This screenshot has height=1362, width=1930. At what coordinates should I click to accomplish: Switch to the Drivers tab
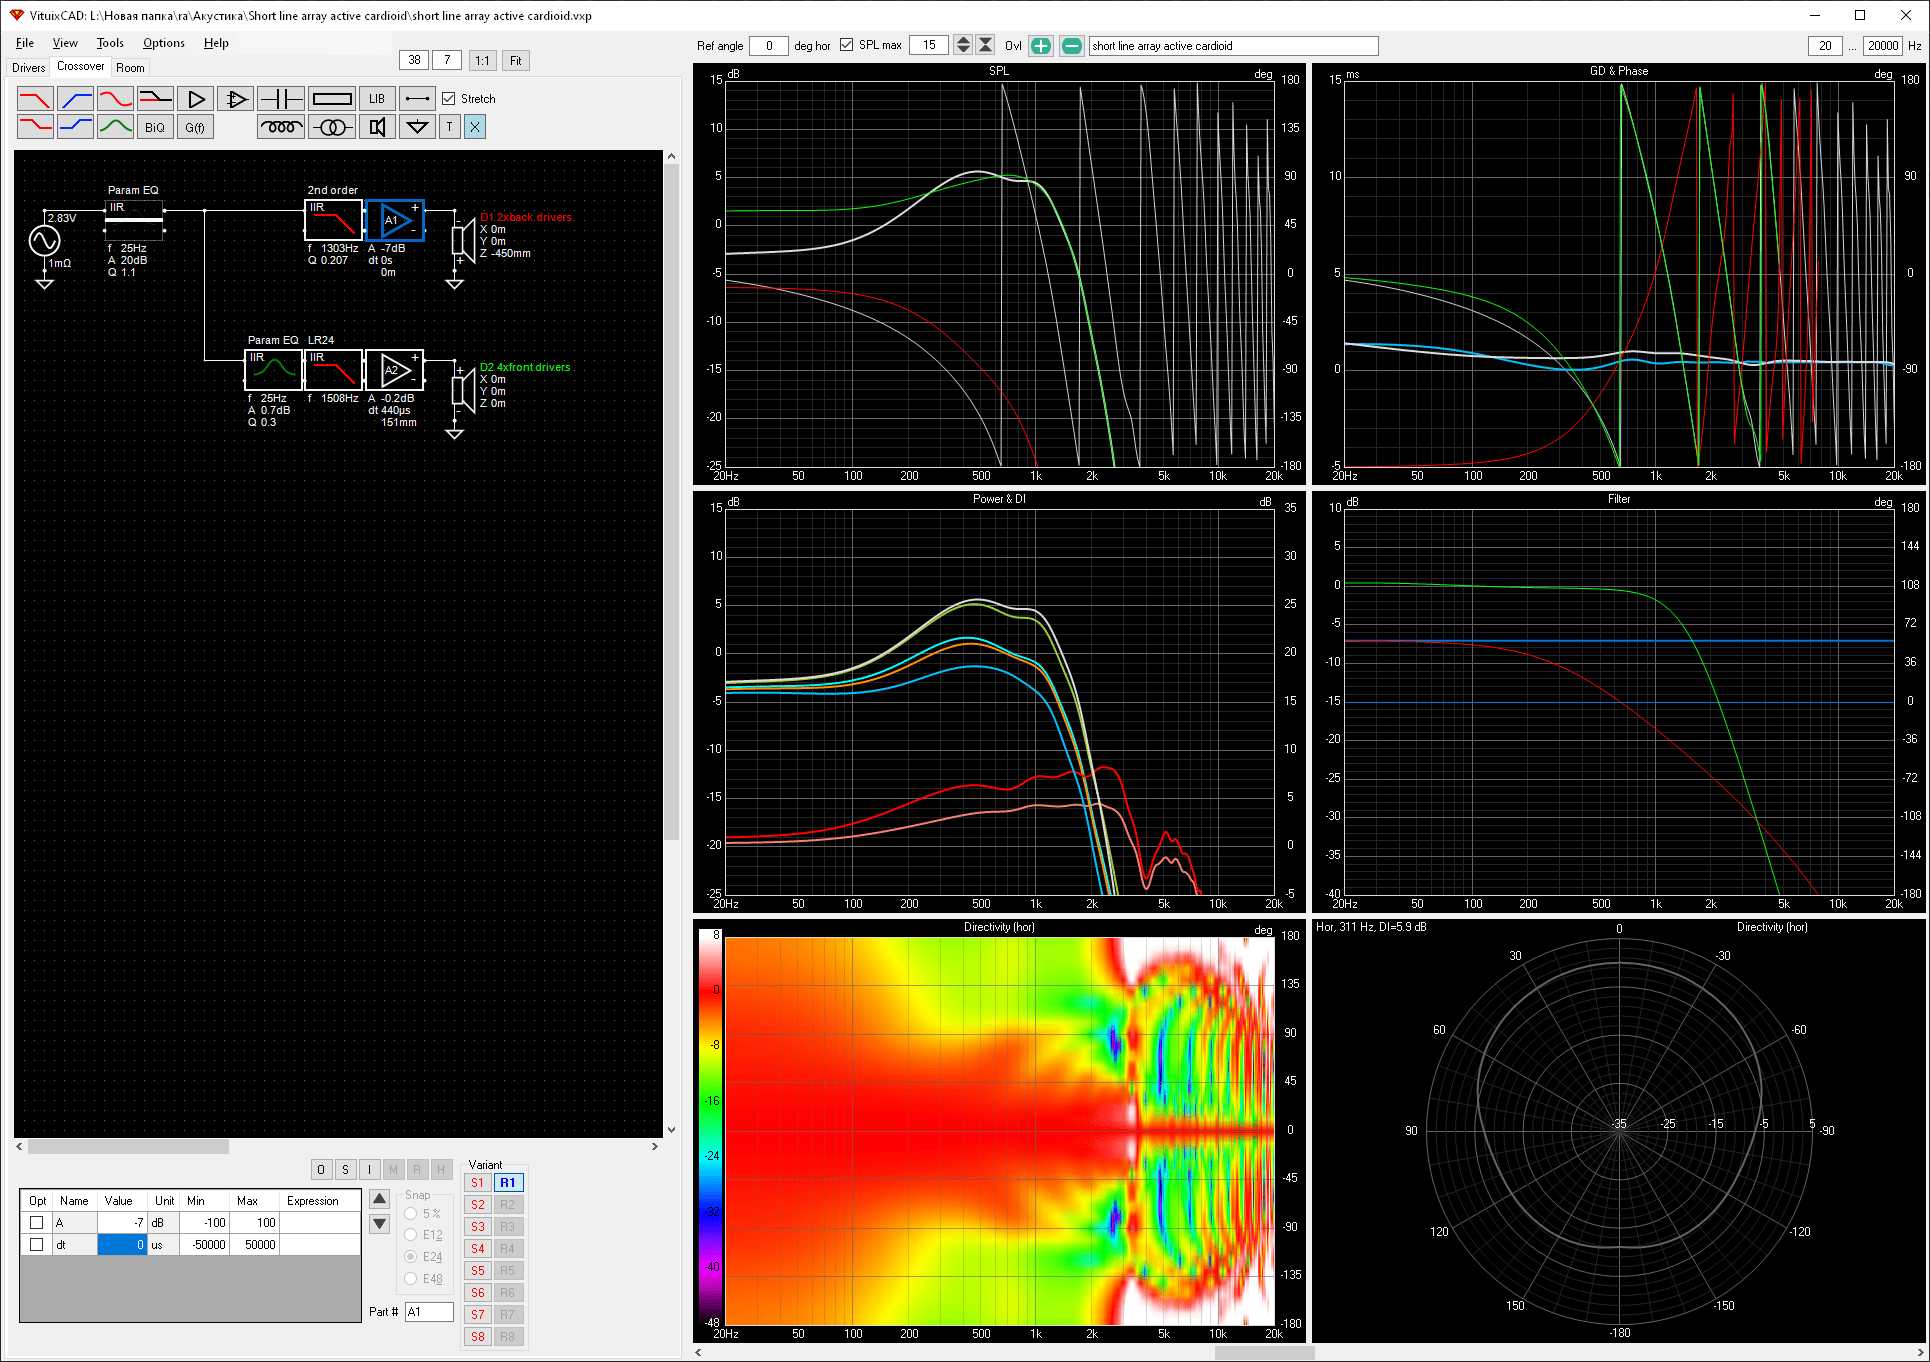pyautogui.click(x=28, y=68)
